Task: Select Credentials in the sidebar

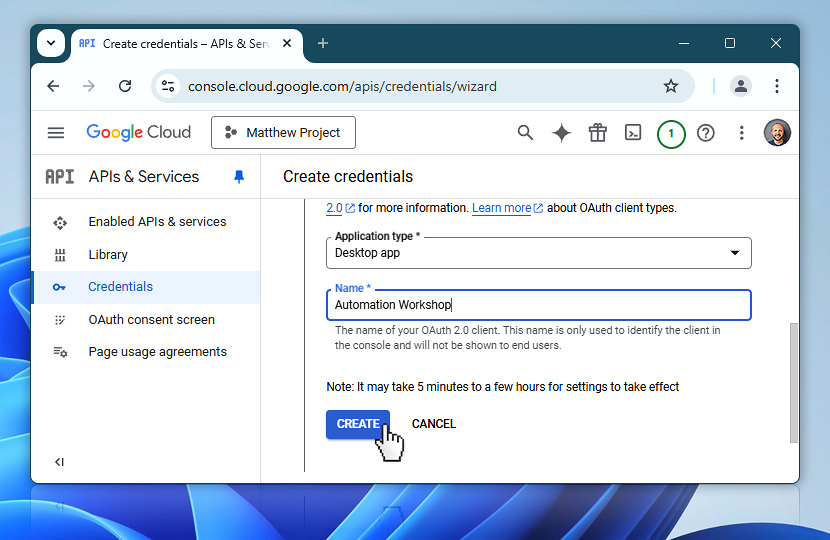Action: [x=146, y=287]
